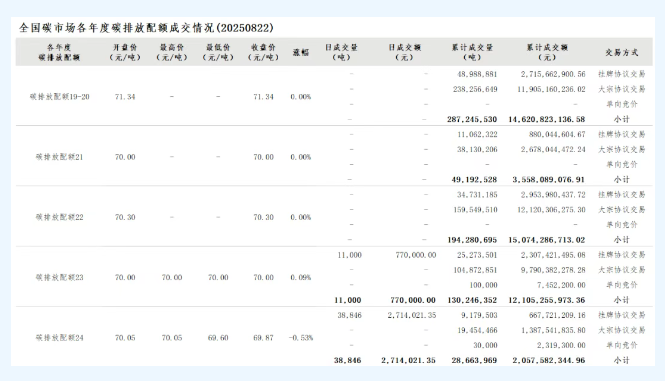Click subtotal volume 194,280,695
665x381 pixels.
pos(472,240)
